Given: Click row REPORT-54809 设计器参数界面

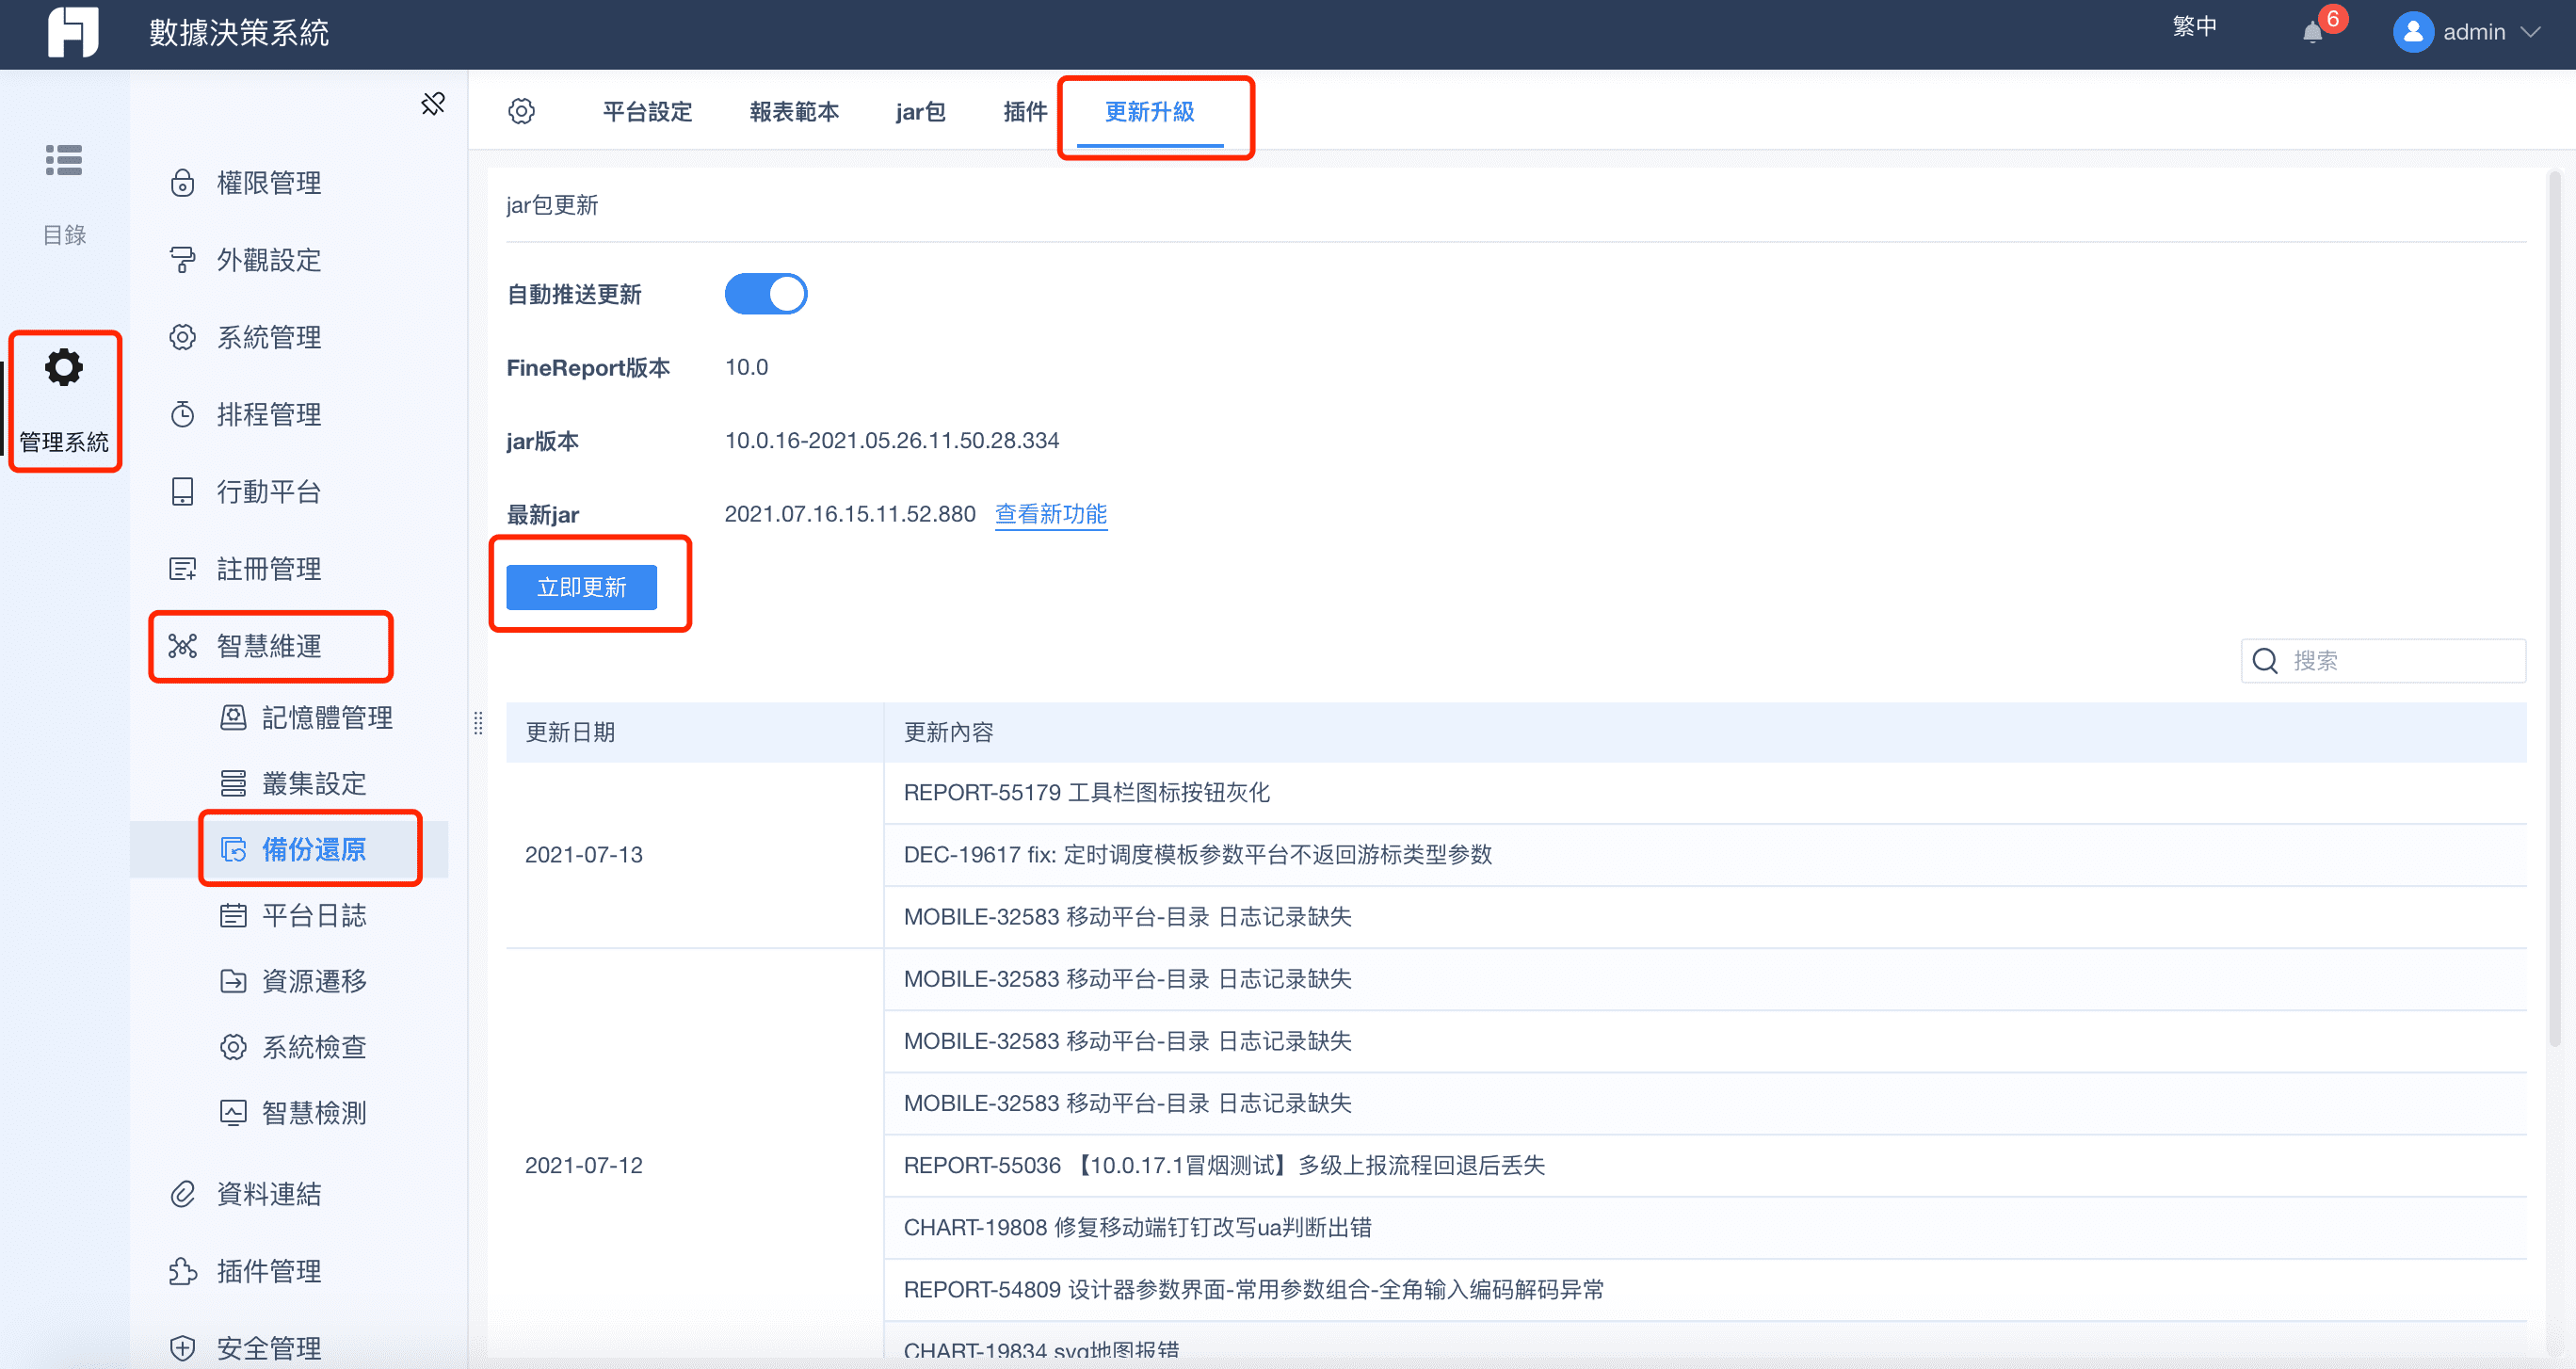Looking at the screenshot, I should coord(1705,1290).
